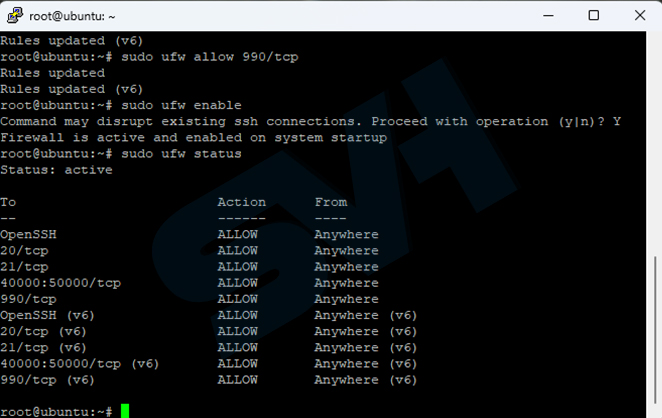Click the 40000:50000/tcp rule entry
Screen dimensions: 662x418
[60, 283]
